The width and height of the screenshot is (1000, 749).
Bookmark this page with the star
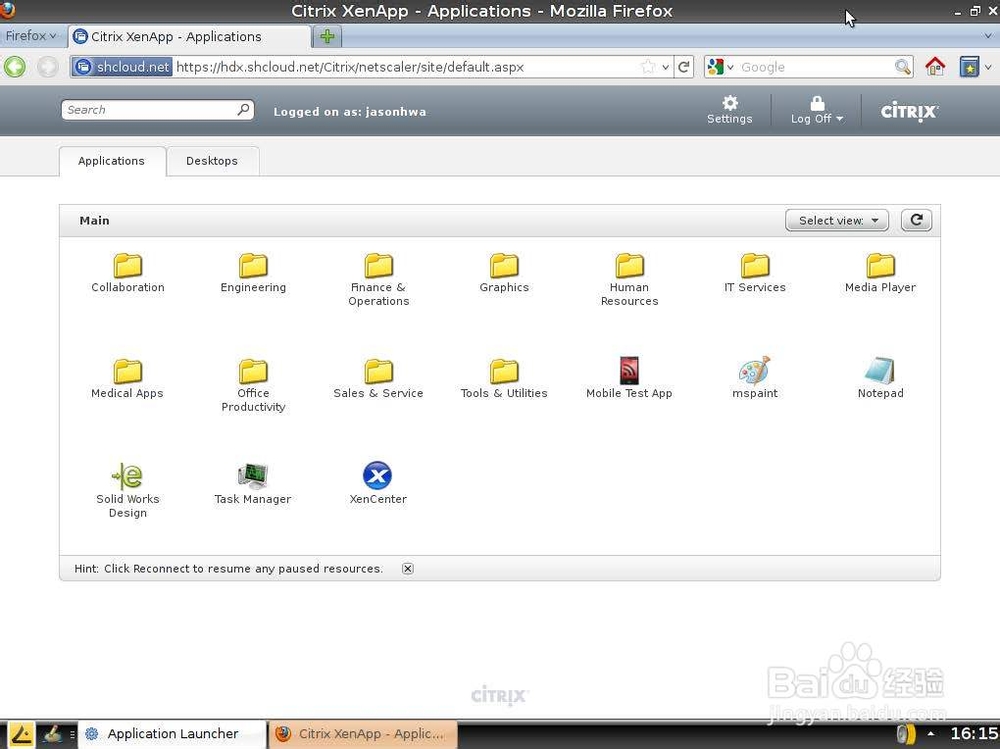(647, 66)
